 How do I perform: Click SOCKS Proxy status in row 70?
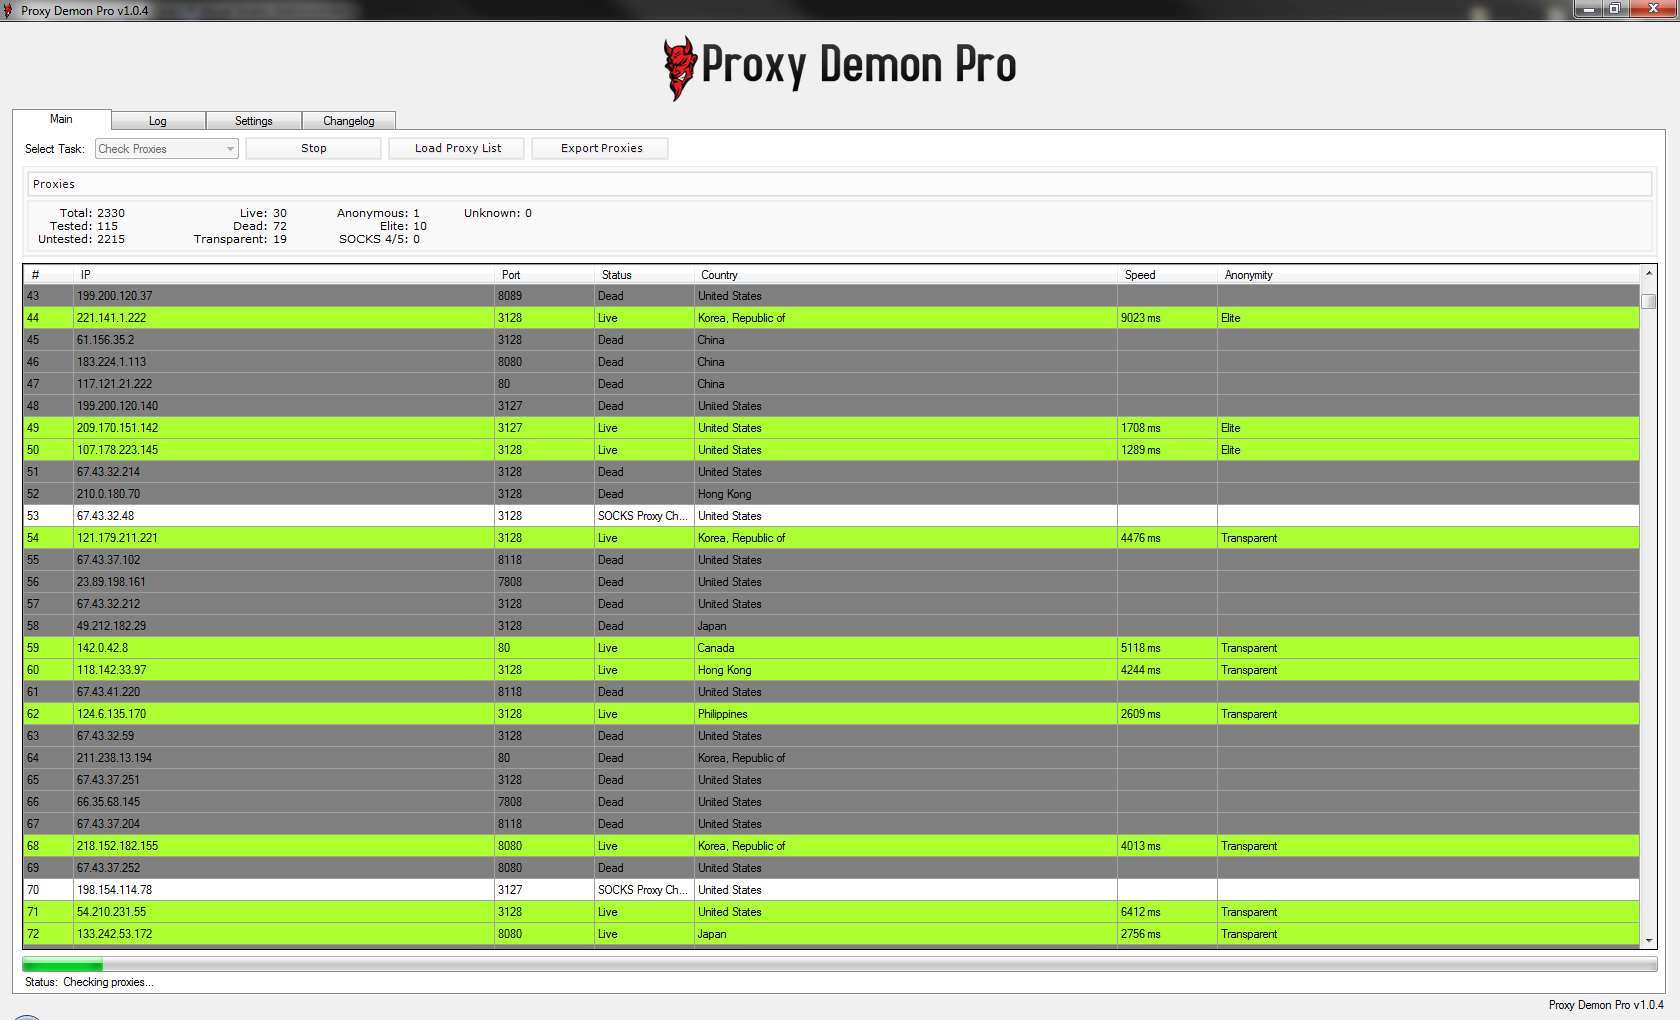click(x=645, y=890)
